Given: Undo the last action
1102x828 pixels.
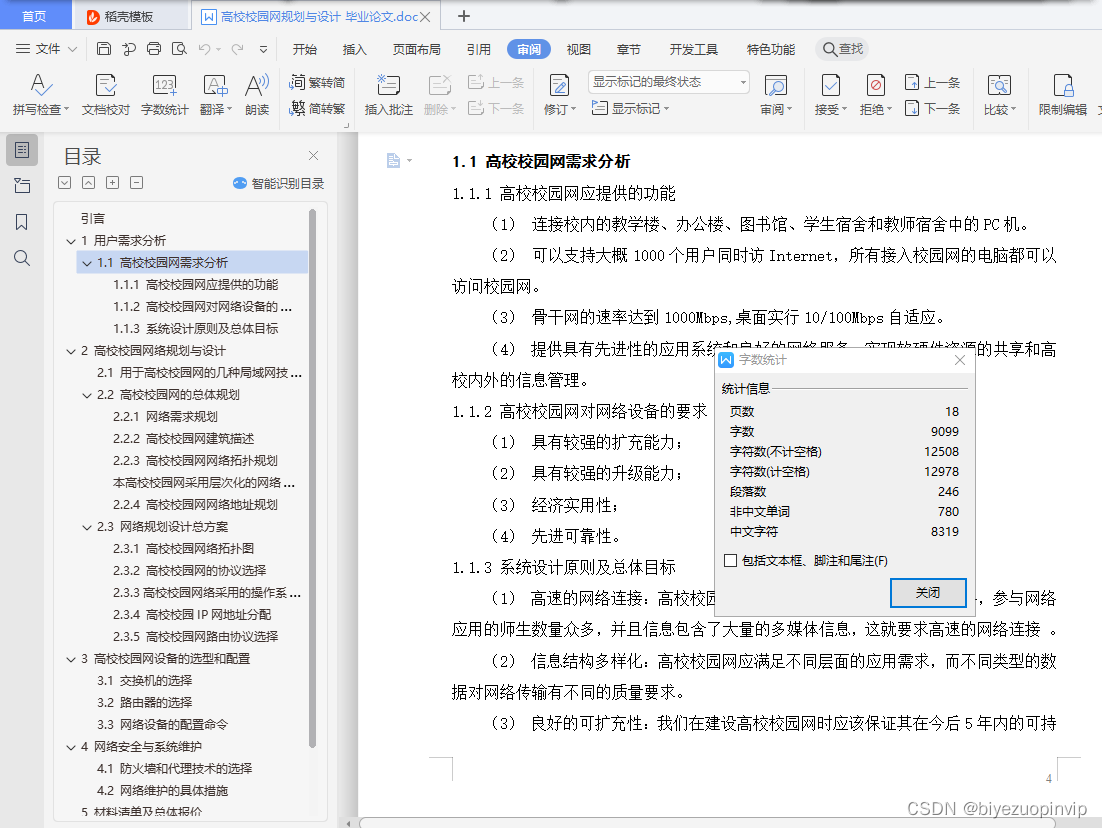Looking at the screenshot, I should pyautogui.click(x=205, y=48).
